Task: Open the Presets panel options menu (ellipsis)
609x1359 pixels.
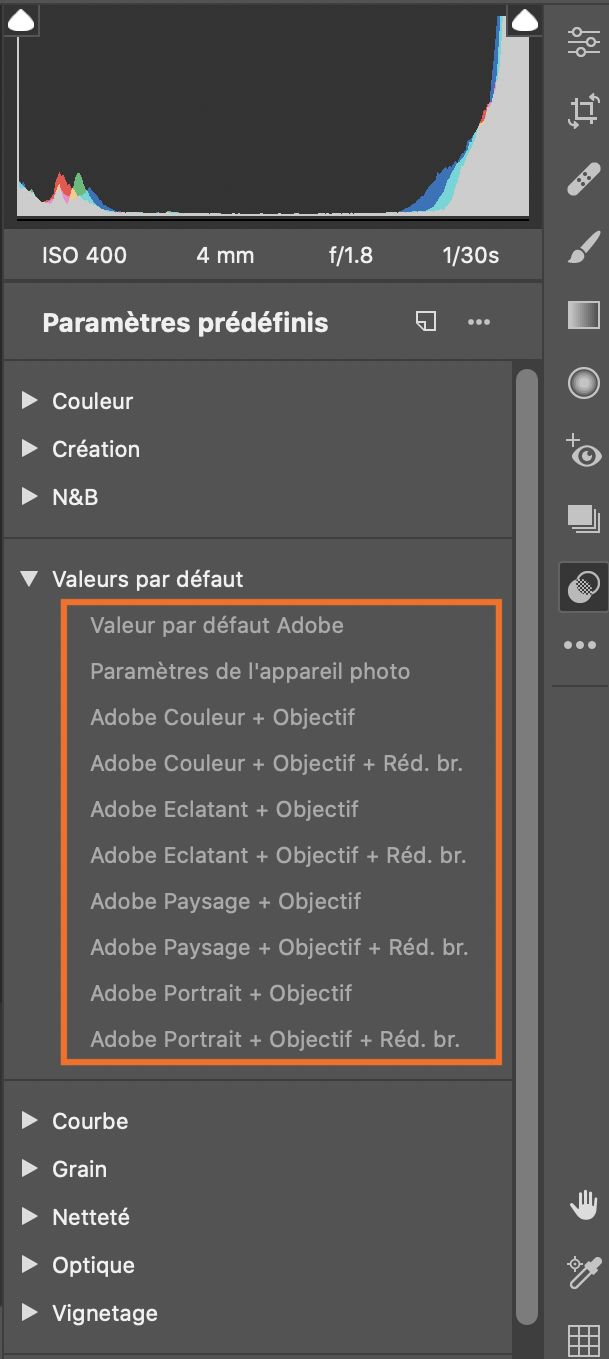Action: click(x=478, y=322)
